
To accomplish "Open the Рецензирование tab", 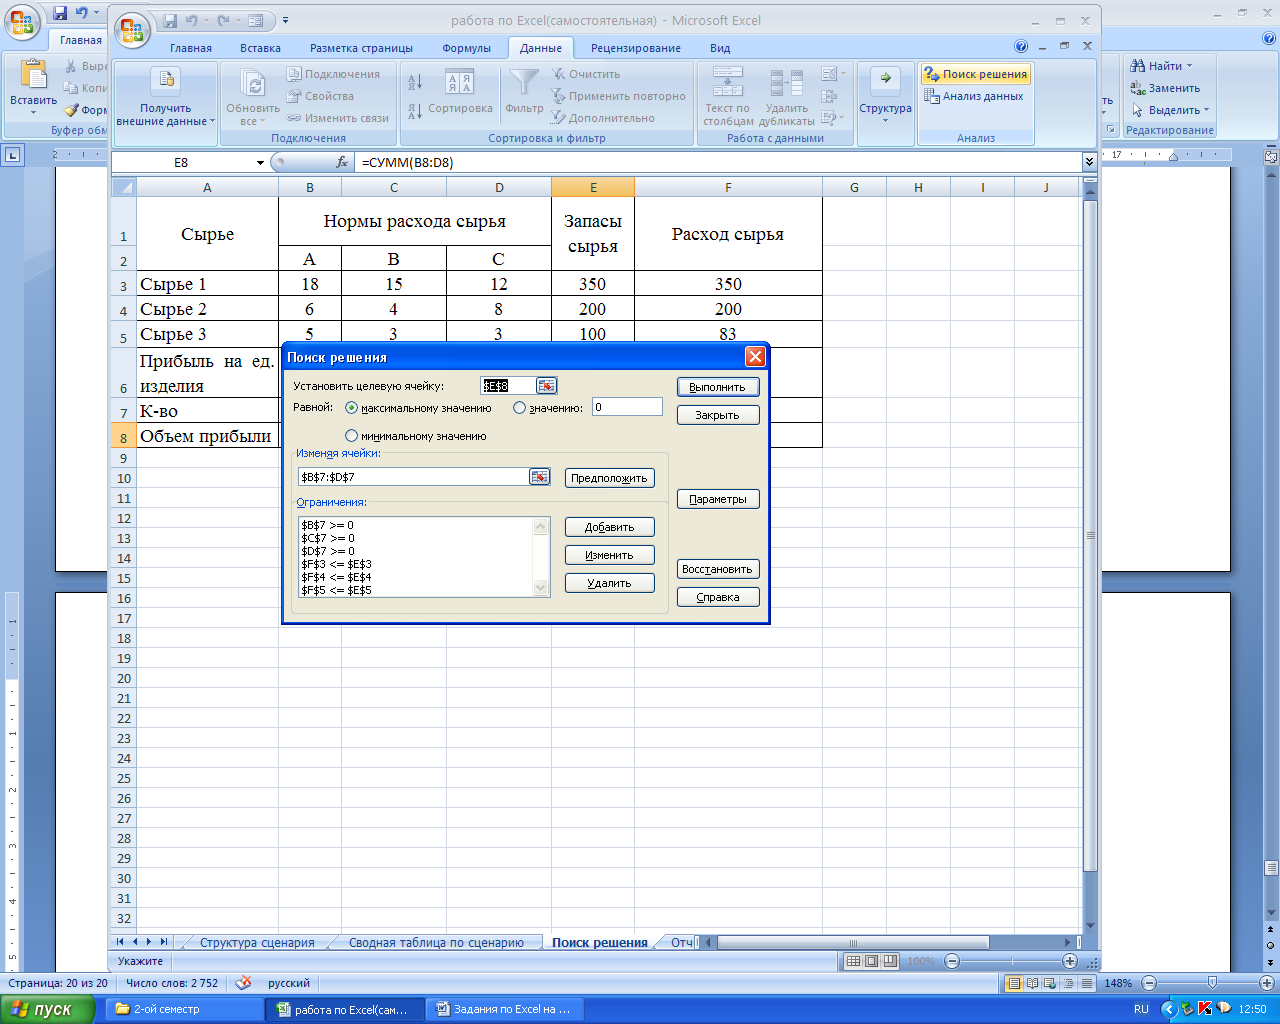I will pos(636,48).
